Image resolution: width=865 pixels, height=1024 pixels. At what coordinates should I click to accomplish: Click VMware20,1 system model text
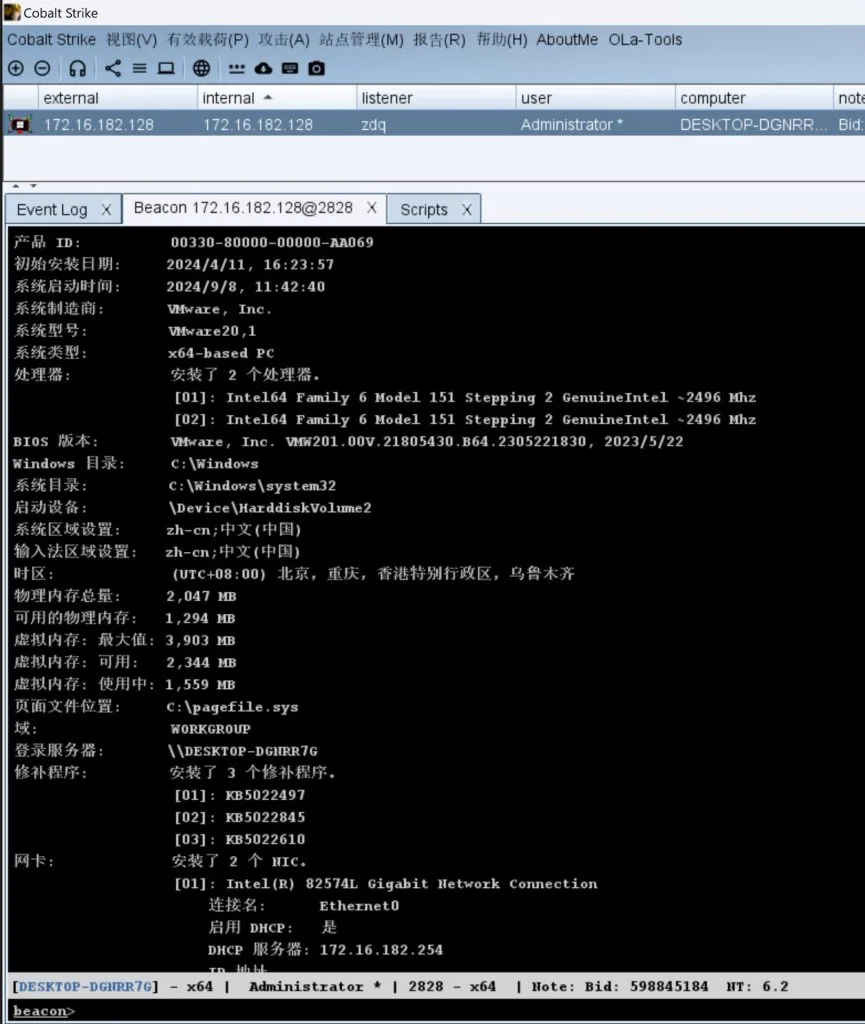(x=212, y=330)
